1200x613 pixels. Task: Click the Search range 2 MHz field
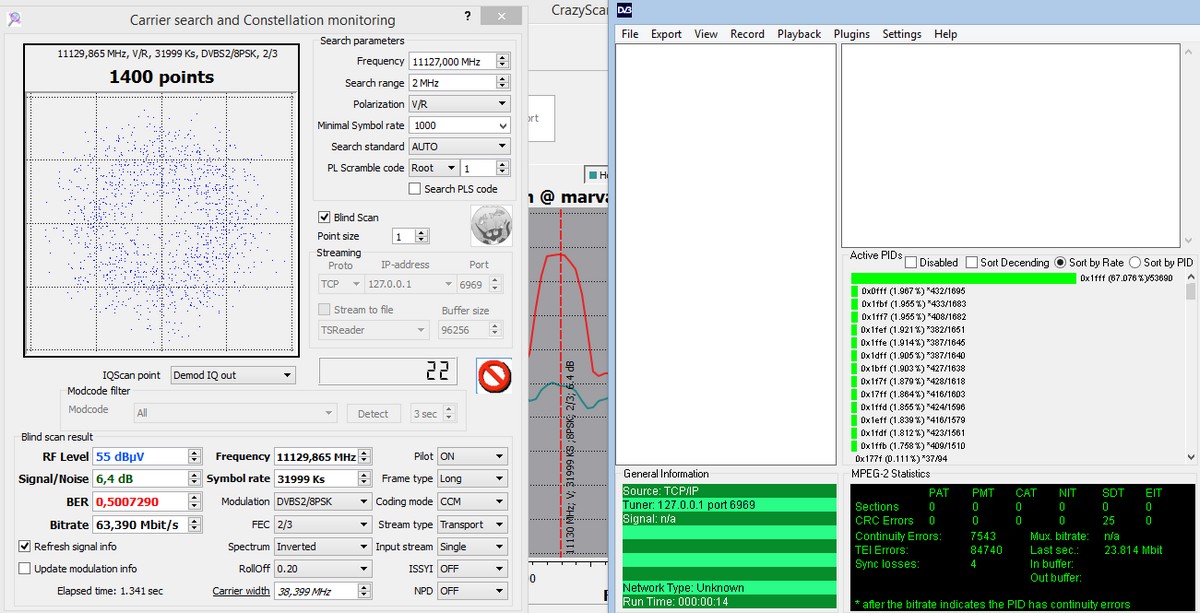[452, 83]
